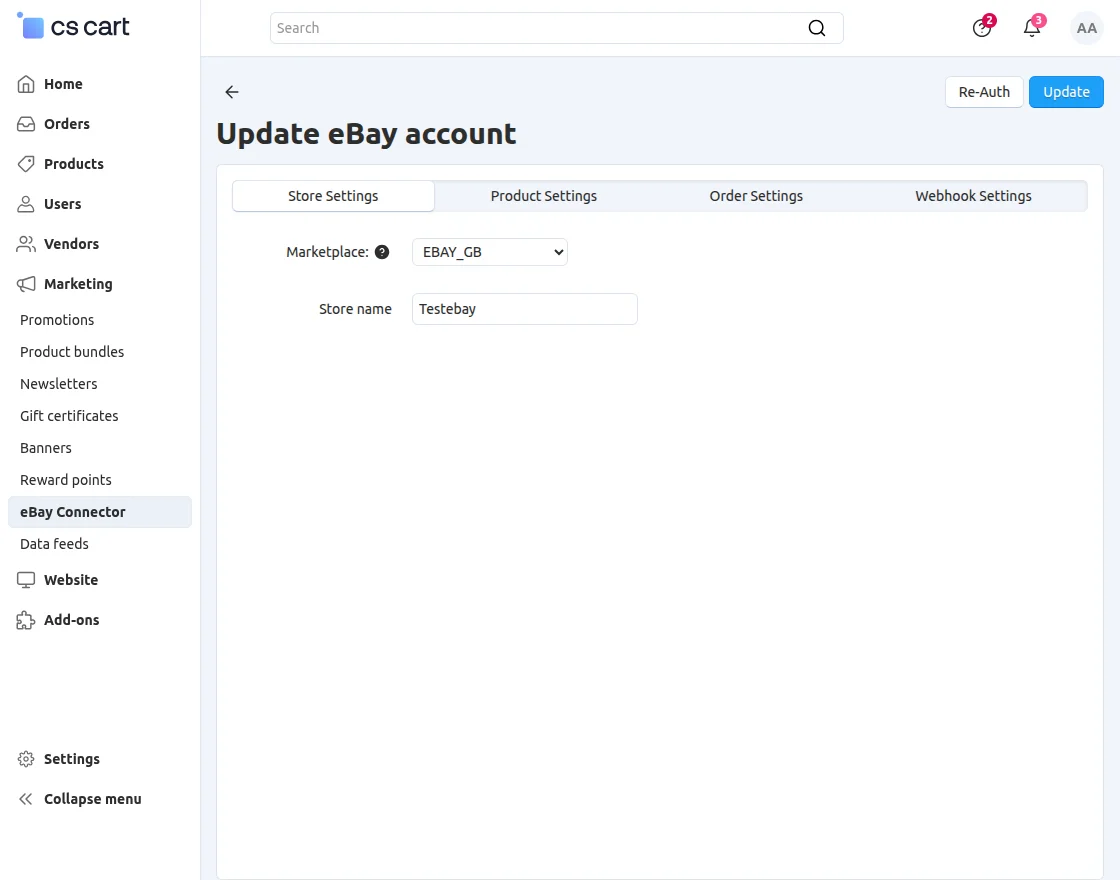The width and height of the screenshot is (1120, 880).
Task: Click the Users person icon
Action: tap(26, 204)
